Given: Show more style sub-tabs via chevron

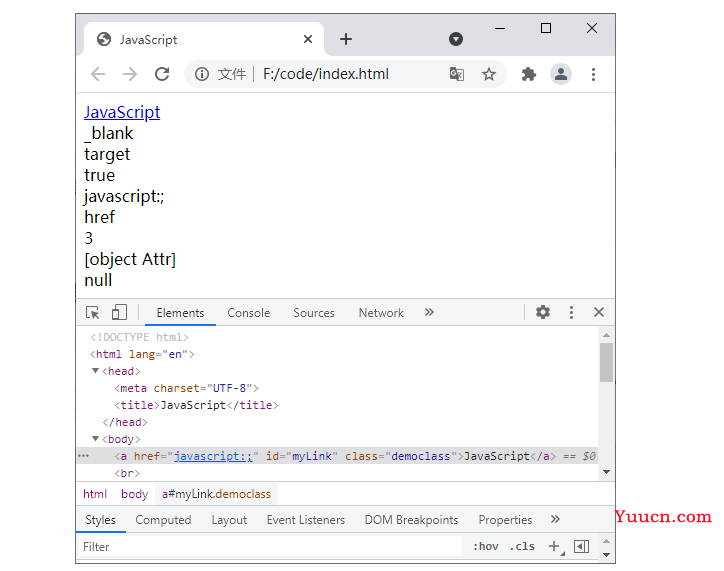Looking at the screenshot, I should point(555,519).
